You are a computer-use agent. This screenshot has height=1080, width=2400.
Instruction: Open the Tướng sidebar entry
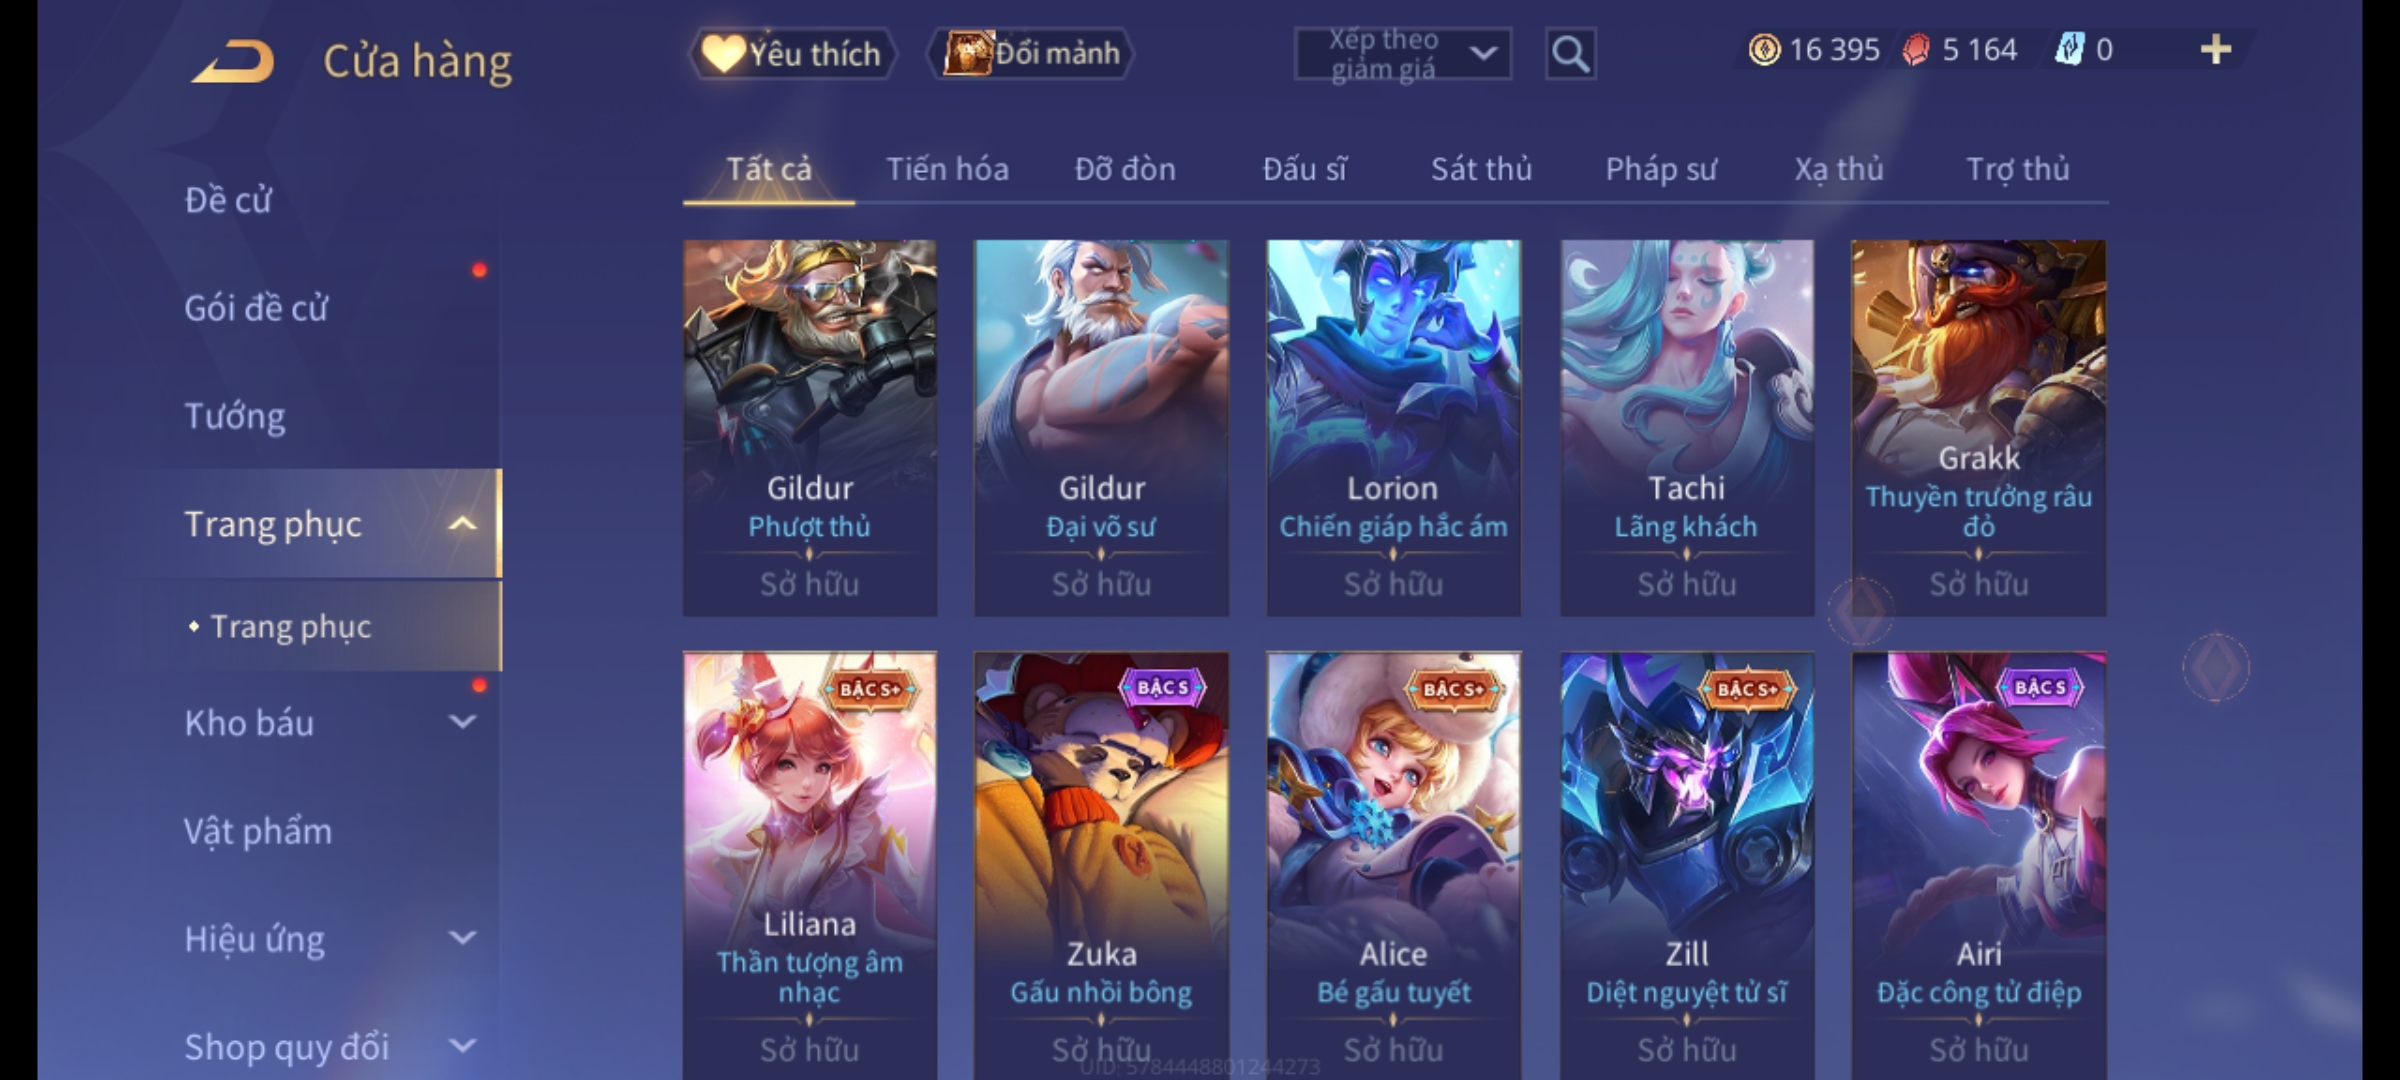pyautogui.click(x=235, y=416)
